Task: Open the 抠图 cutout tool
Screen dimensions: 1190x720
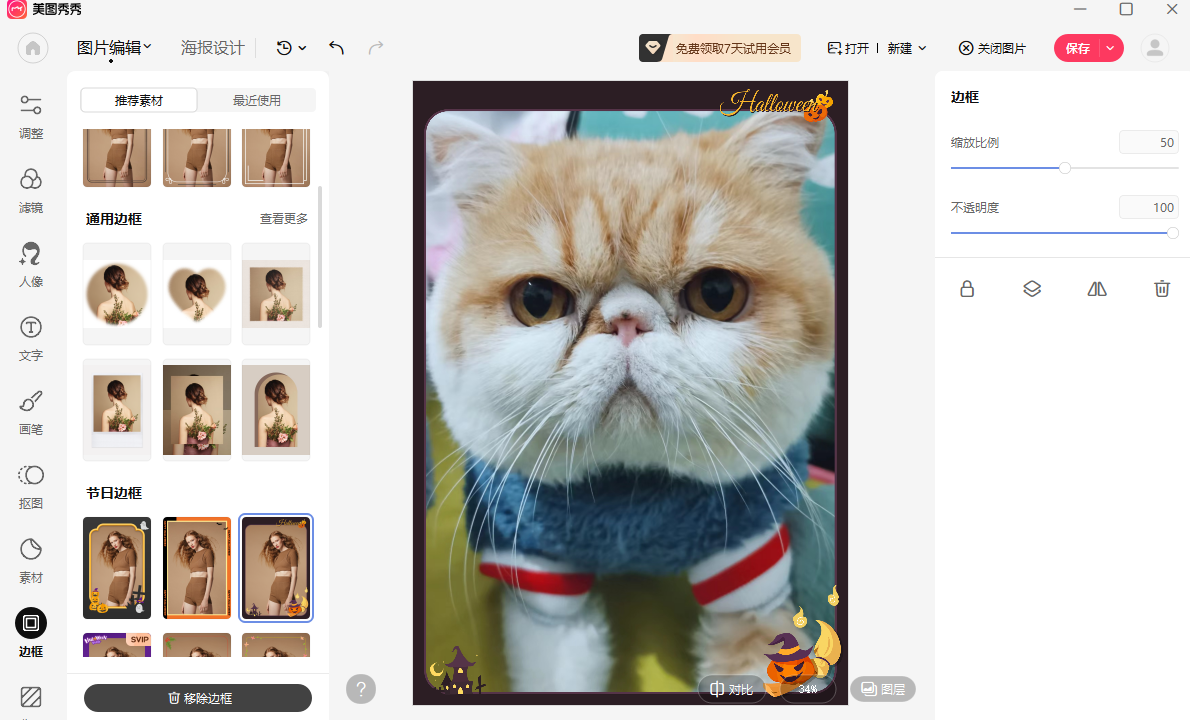Action: point(31,486)
